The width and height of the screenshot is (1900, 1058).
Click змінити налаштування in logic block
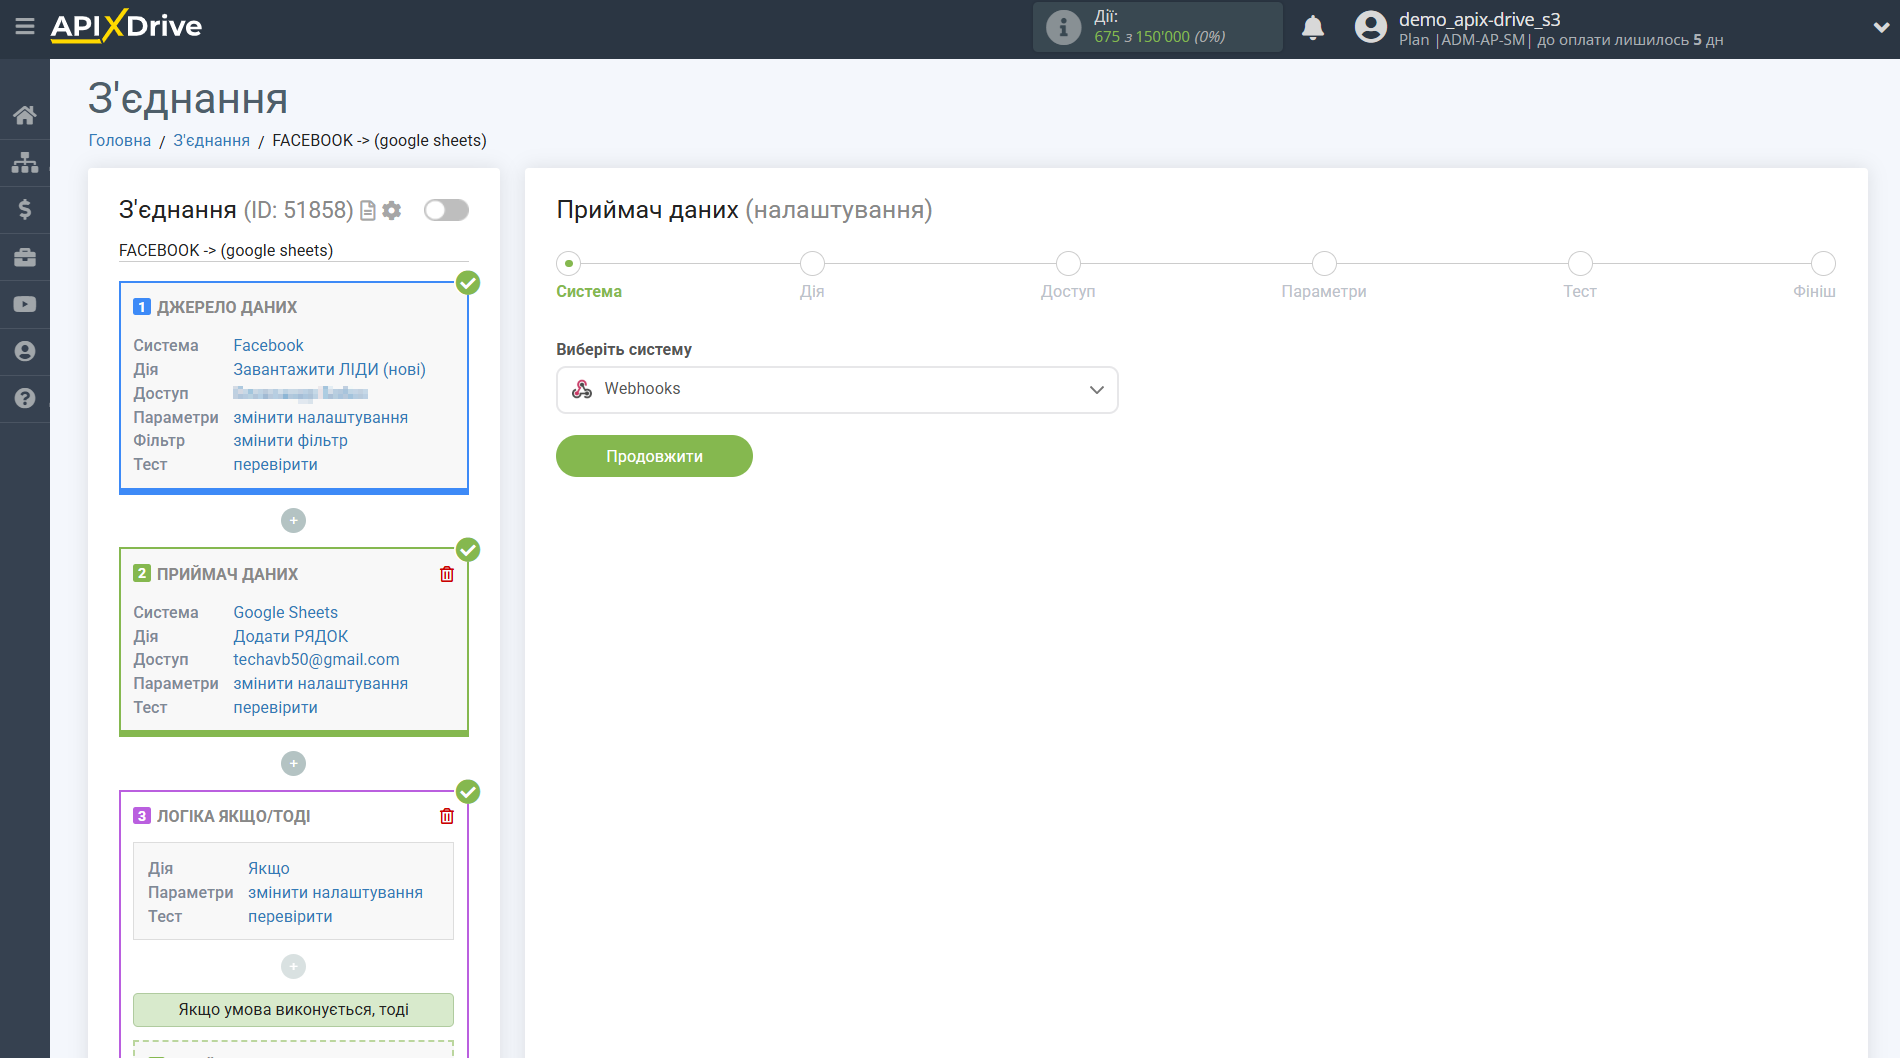[x=335, y=892]
